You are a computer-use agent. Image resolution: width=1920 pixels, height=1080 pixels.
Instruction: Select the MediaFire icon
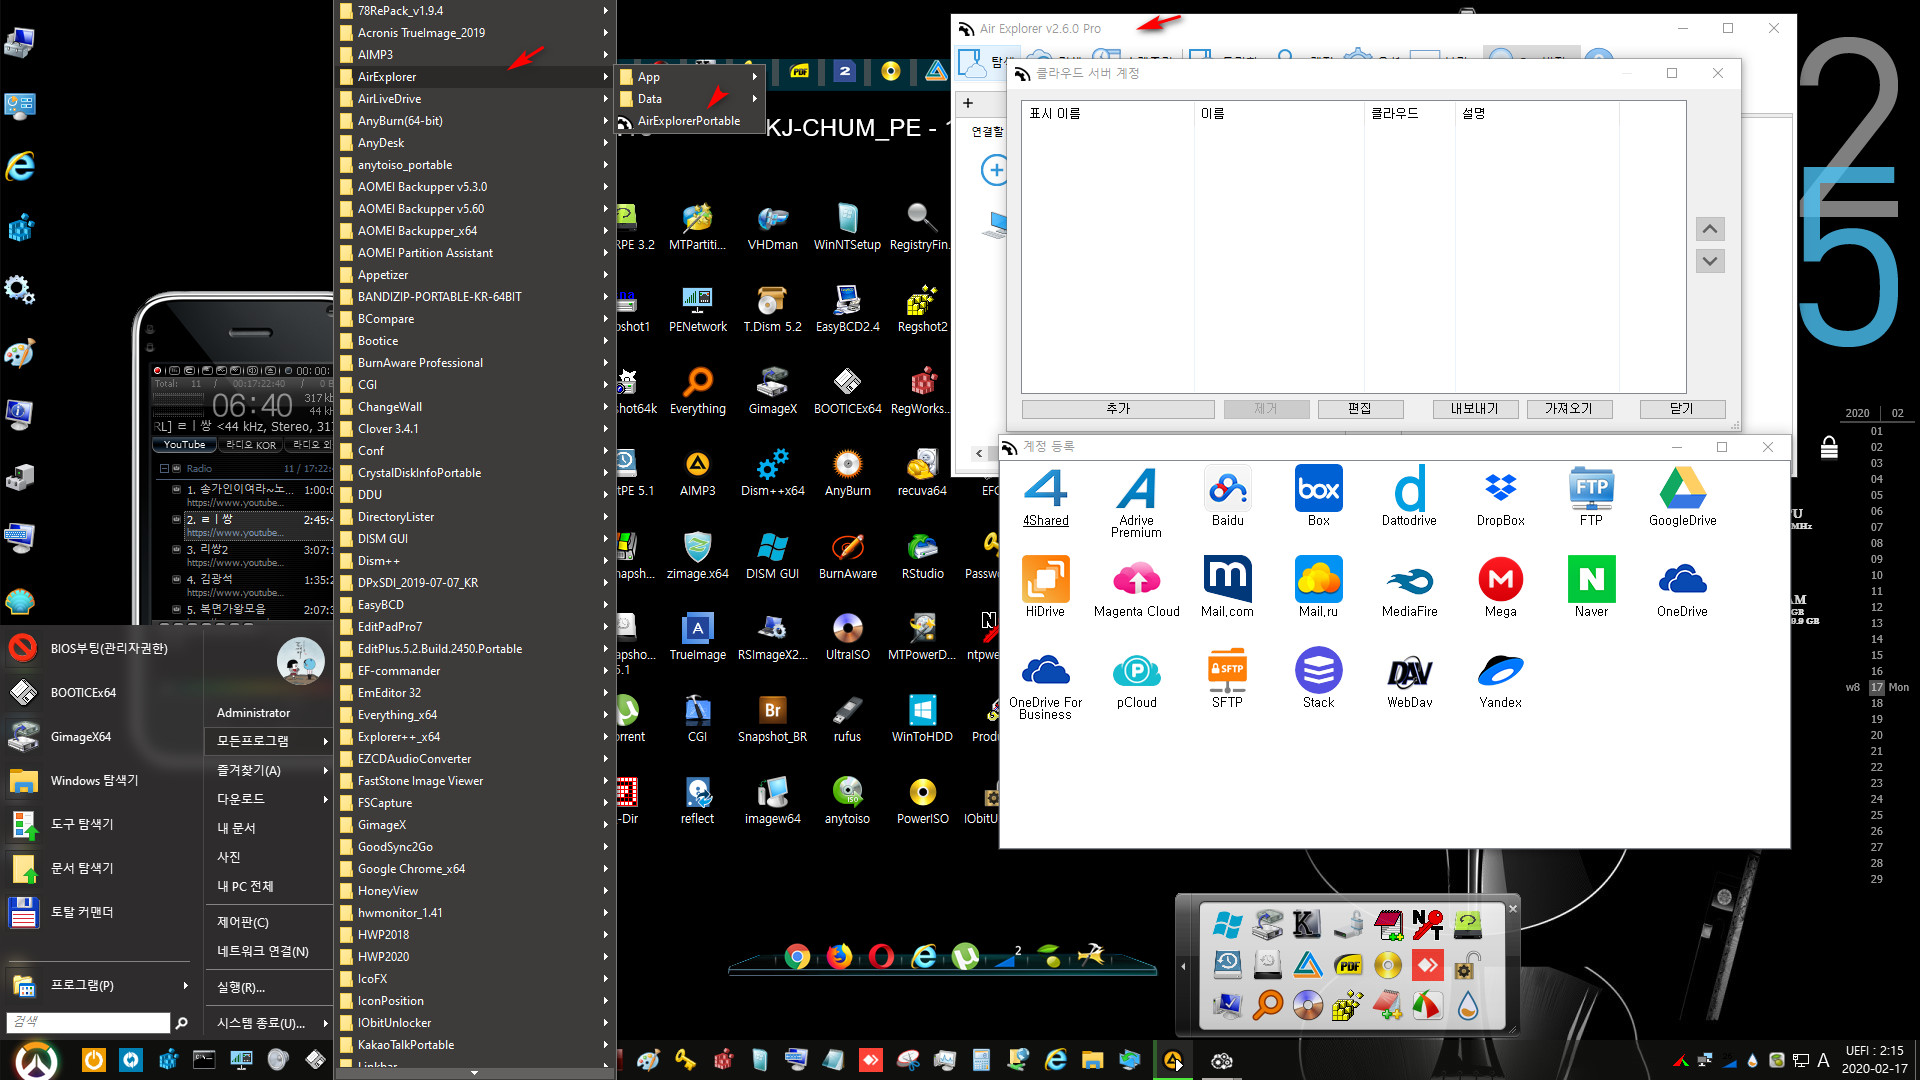1410,588
